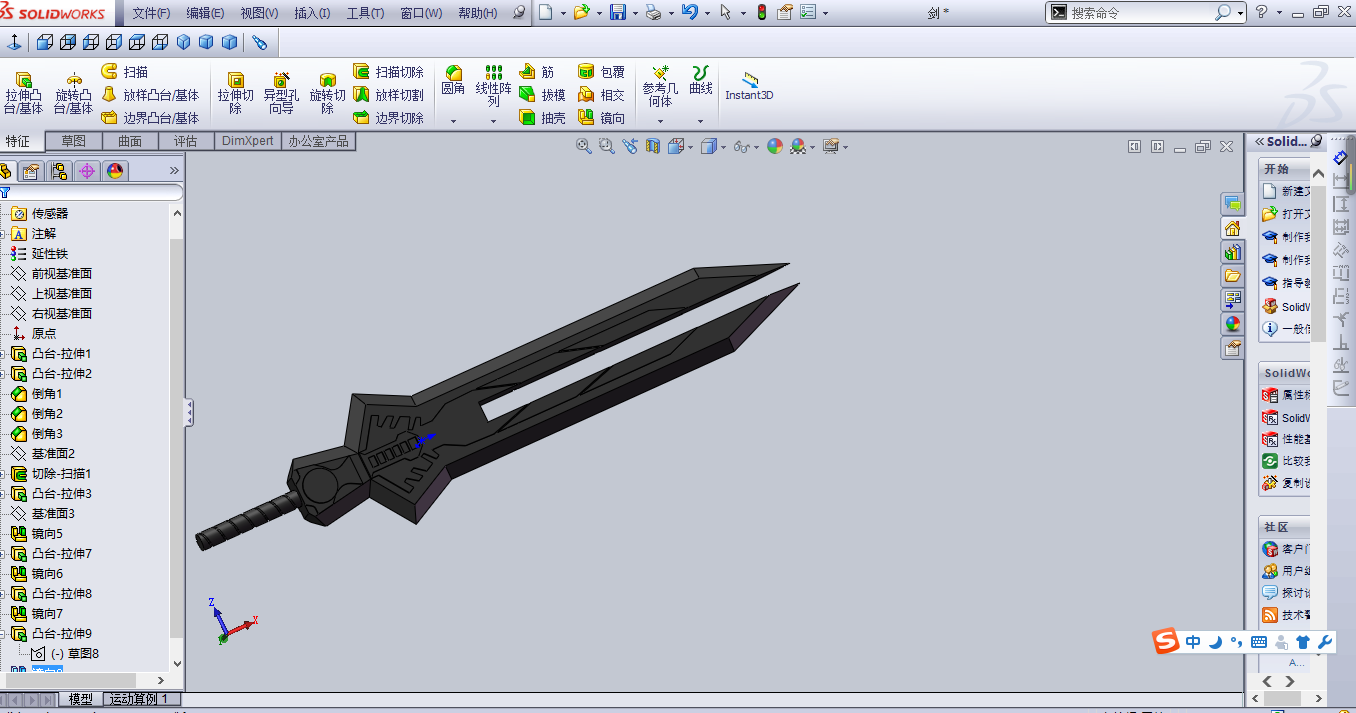Click the rebuild traffic light icon
Screen dimensions: 1356x713
[x=762, y=13]
